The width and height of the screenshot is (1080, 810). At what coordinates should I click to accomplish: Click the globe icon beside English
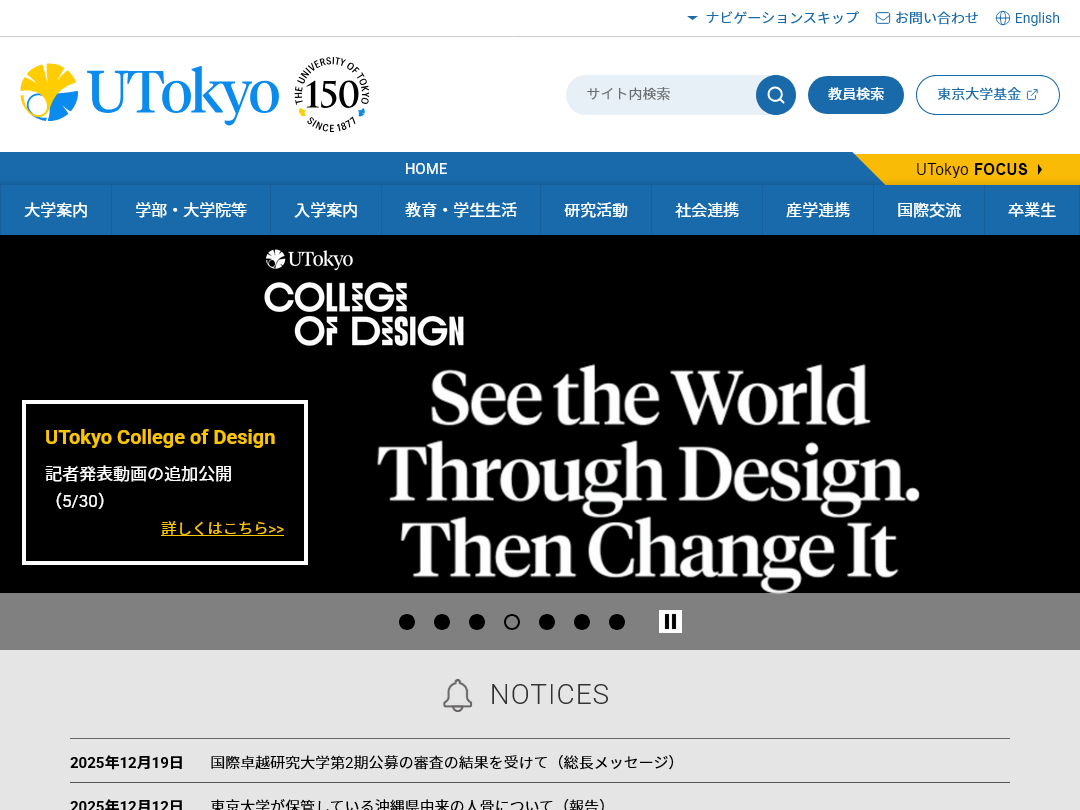(x=1003, y=18)
